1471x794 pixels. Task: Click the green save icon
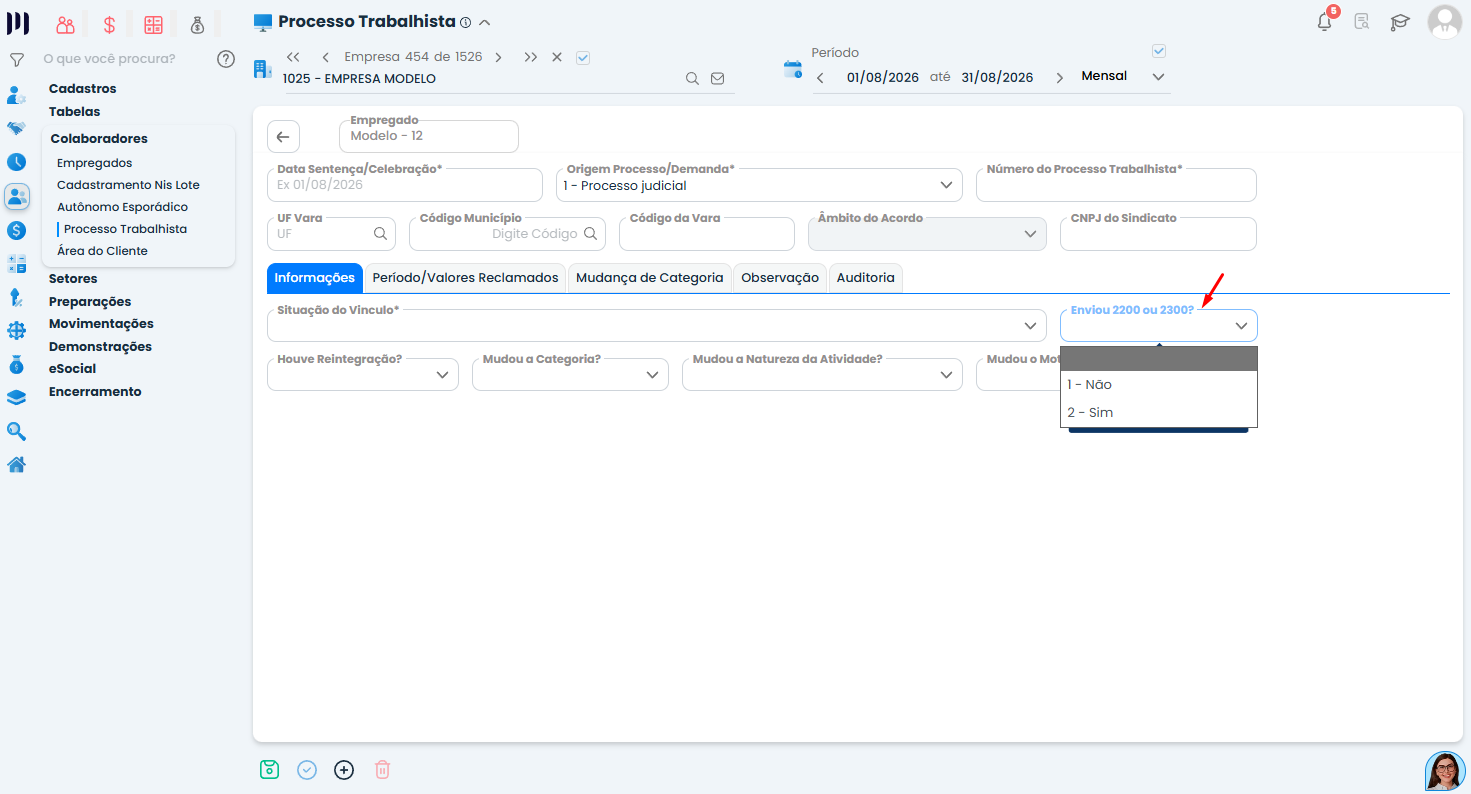pyautogui.click(x=269, y=769)
